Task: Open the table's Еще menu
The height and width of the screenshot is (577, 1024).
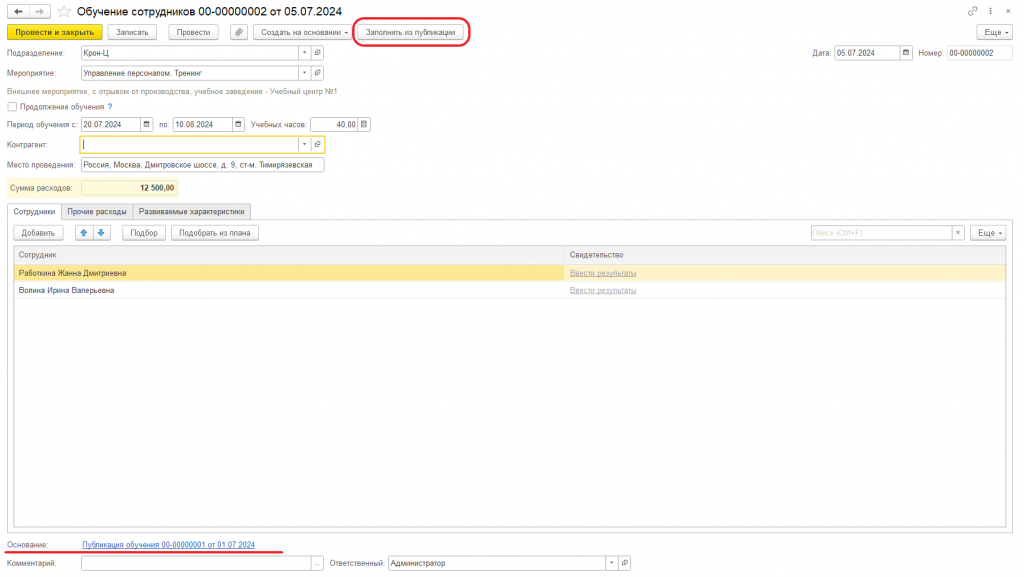Action: coord(988,233)
